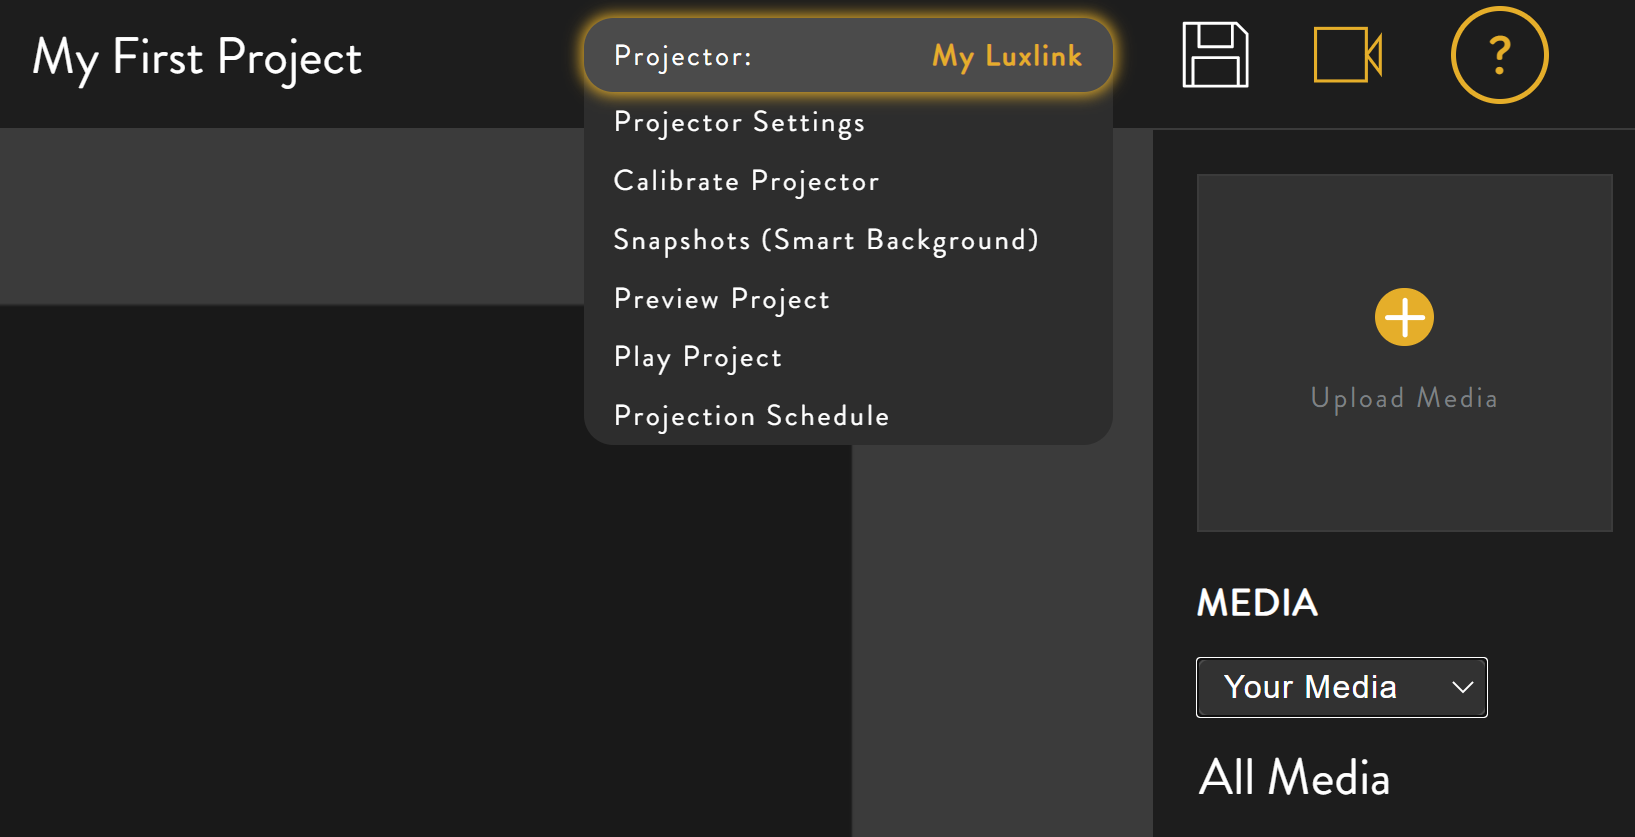Open help with the question mark icon

1499,55
